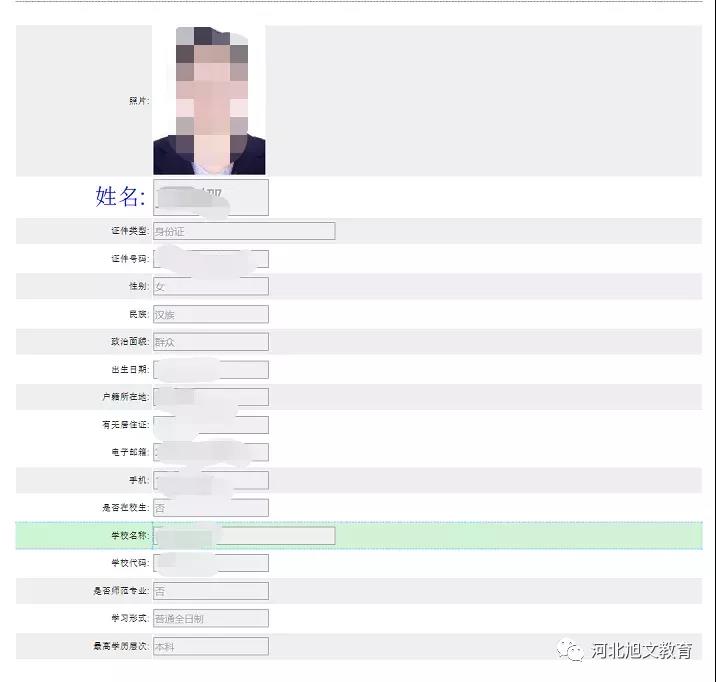Click the 有无居住证 input field
The width and height of the screenshot is (716, 682).
coord(211,425)
